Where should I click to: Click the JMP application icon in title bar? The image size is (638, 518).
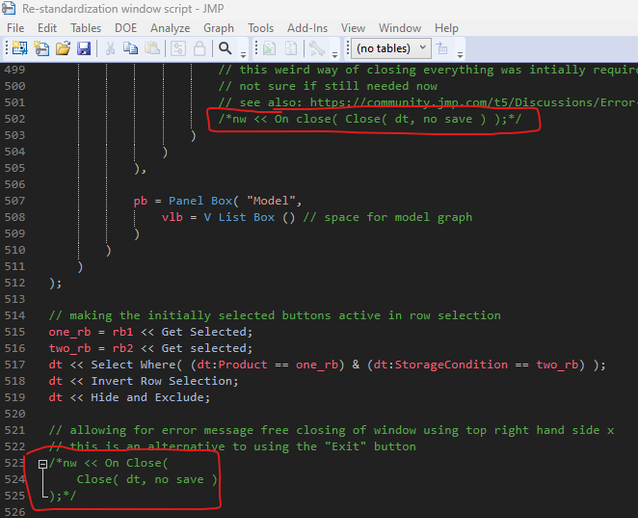[8, 8]
